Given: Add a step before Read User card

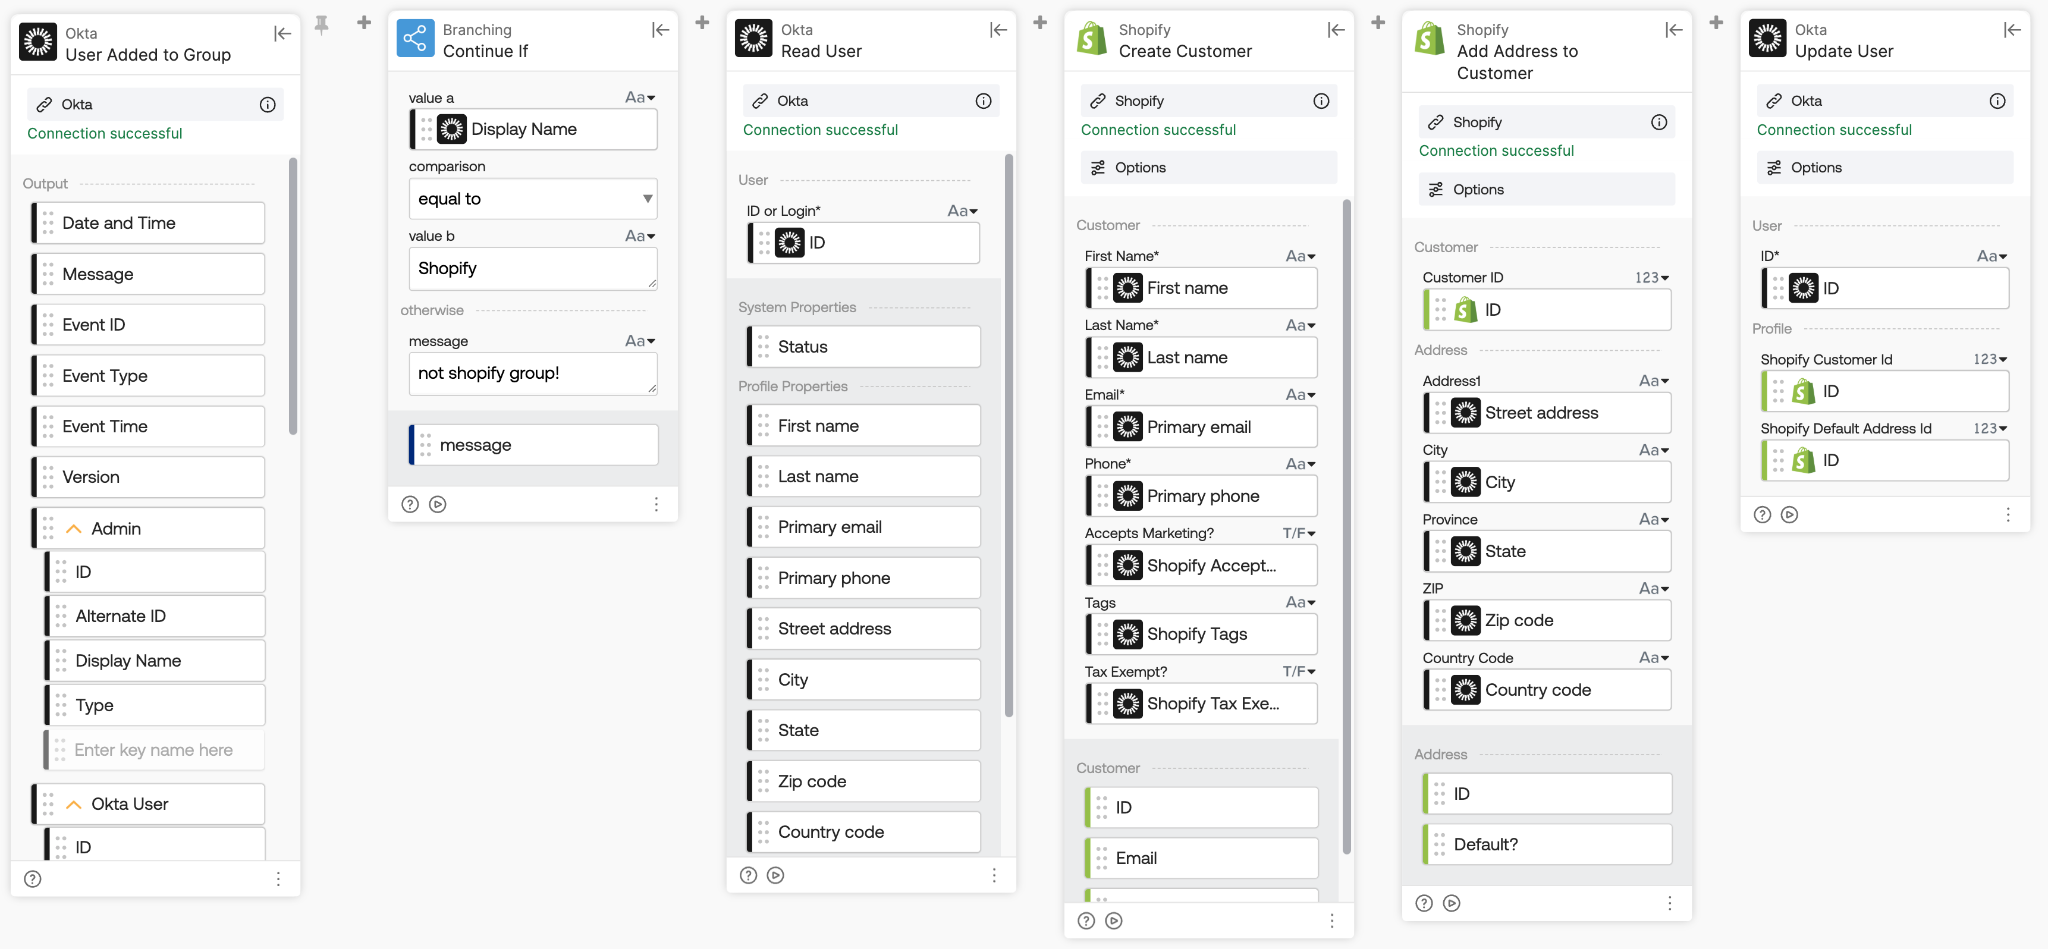Looking at the screenshot, I should pyautogui.click(x=702, y=22).
